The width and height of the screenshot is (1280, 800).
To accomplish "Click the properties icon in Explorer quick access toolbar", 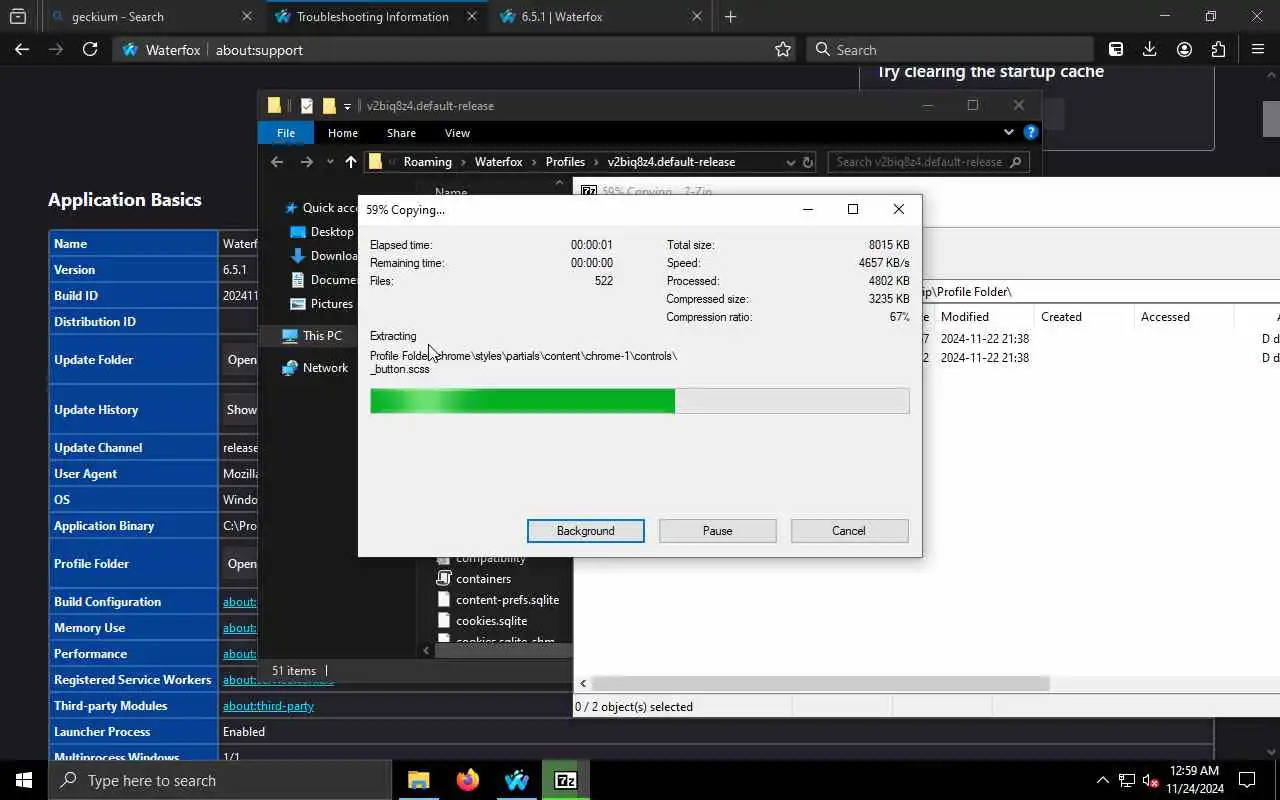I will (307, 106).
